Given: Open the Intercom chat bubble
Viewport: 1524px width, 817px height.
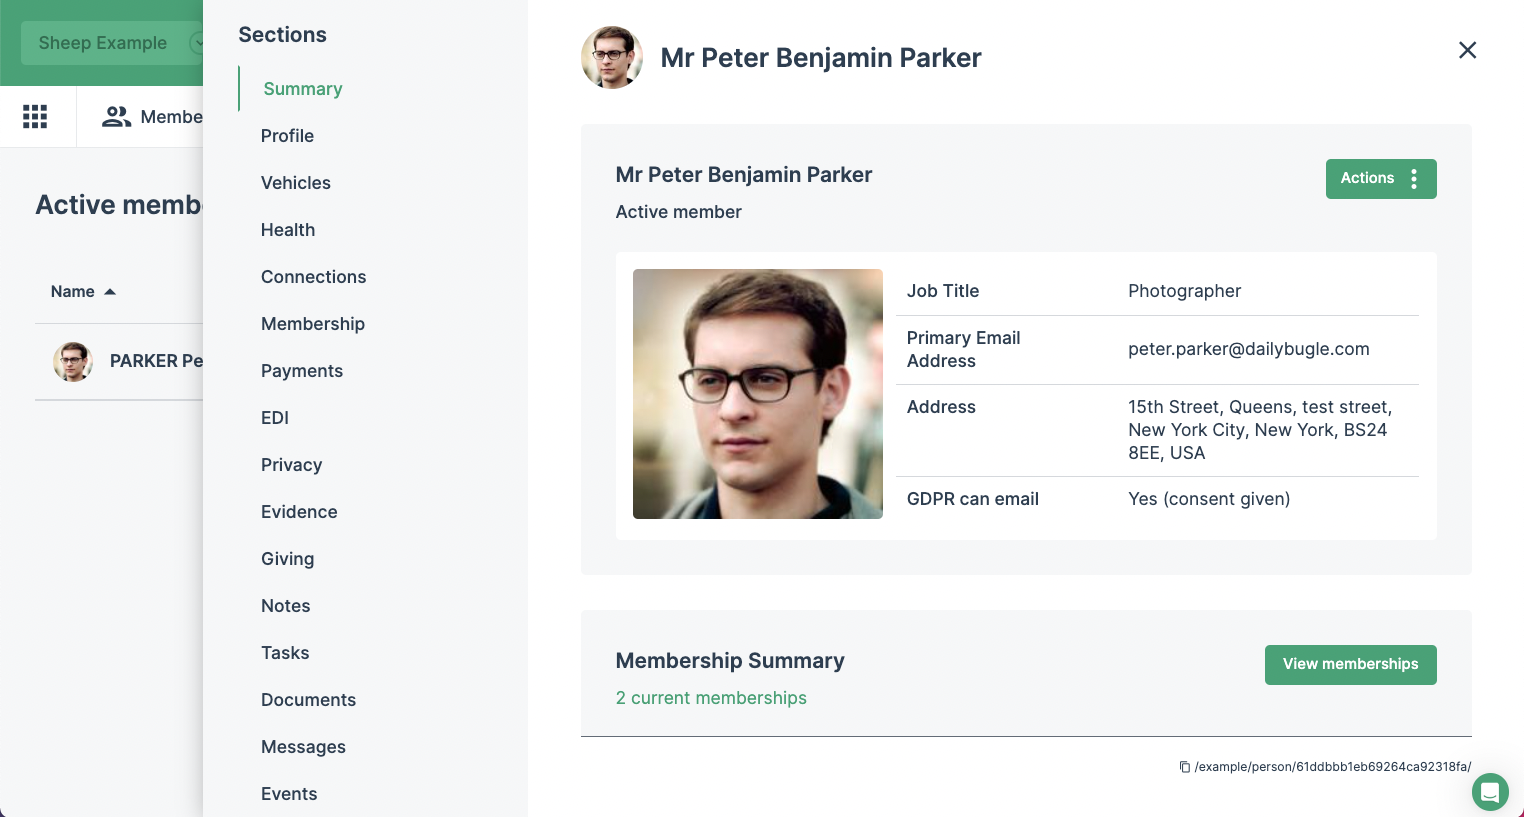Looking at the screenshot, I should pos(1490,792).
